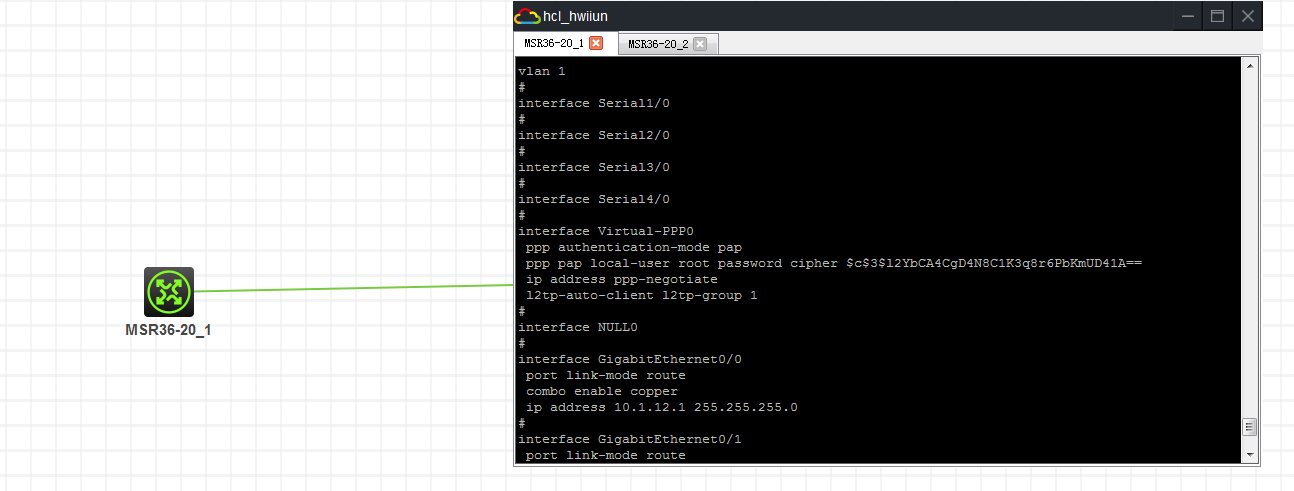Click the 'interface Serial2/0' line

click(x=594, y=135)
